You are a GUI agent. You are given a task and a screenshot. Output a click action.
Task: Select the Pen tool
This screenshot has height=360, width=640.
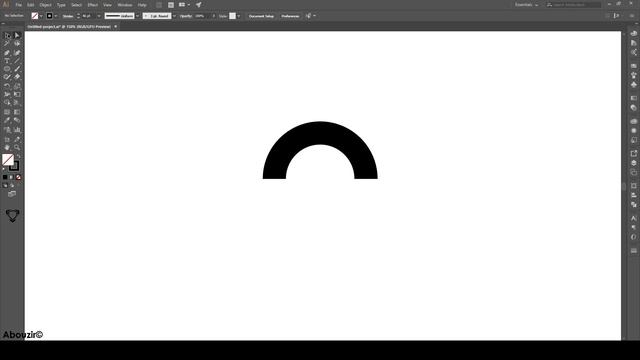coord(7,53)
